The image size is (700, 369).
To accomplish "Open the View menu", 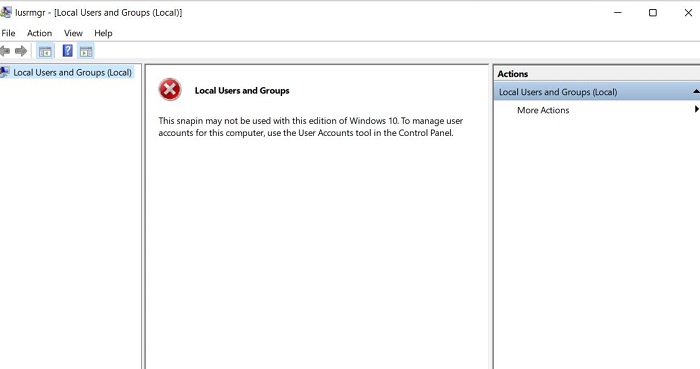I will pyautogui.click(x=73, y=33).
